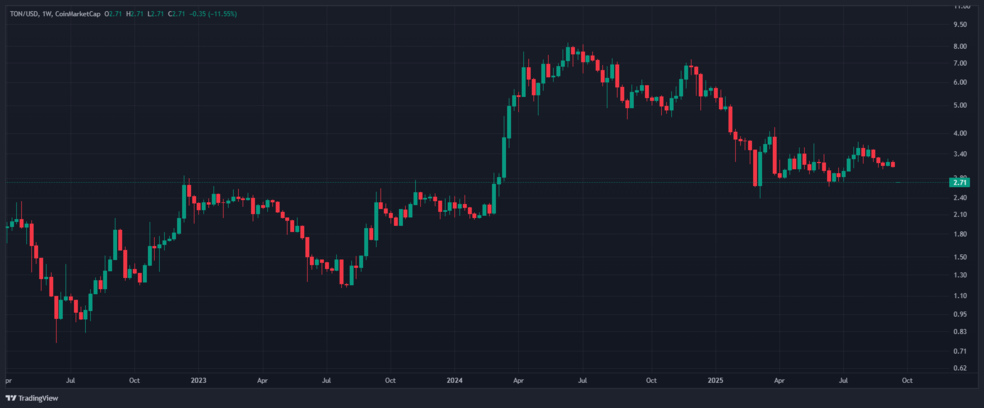
Task: Click the 2024 label on time axis
Action: 454,381
